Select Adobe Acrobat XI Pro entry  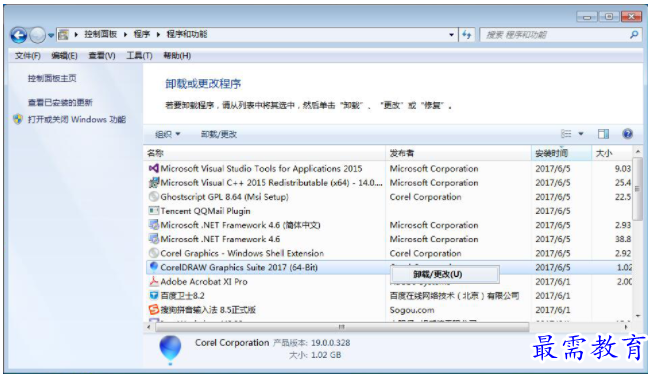point(204,282)
